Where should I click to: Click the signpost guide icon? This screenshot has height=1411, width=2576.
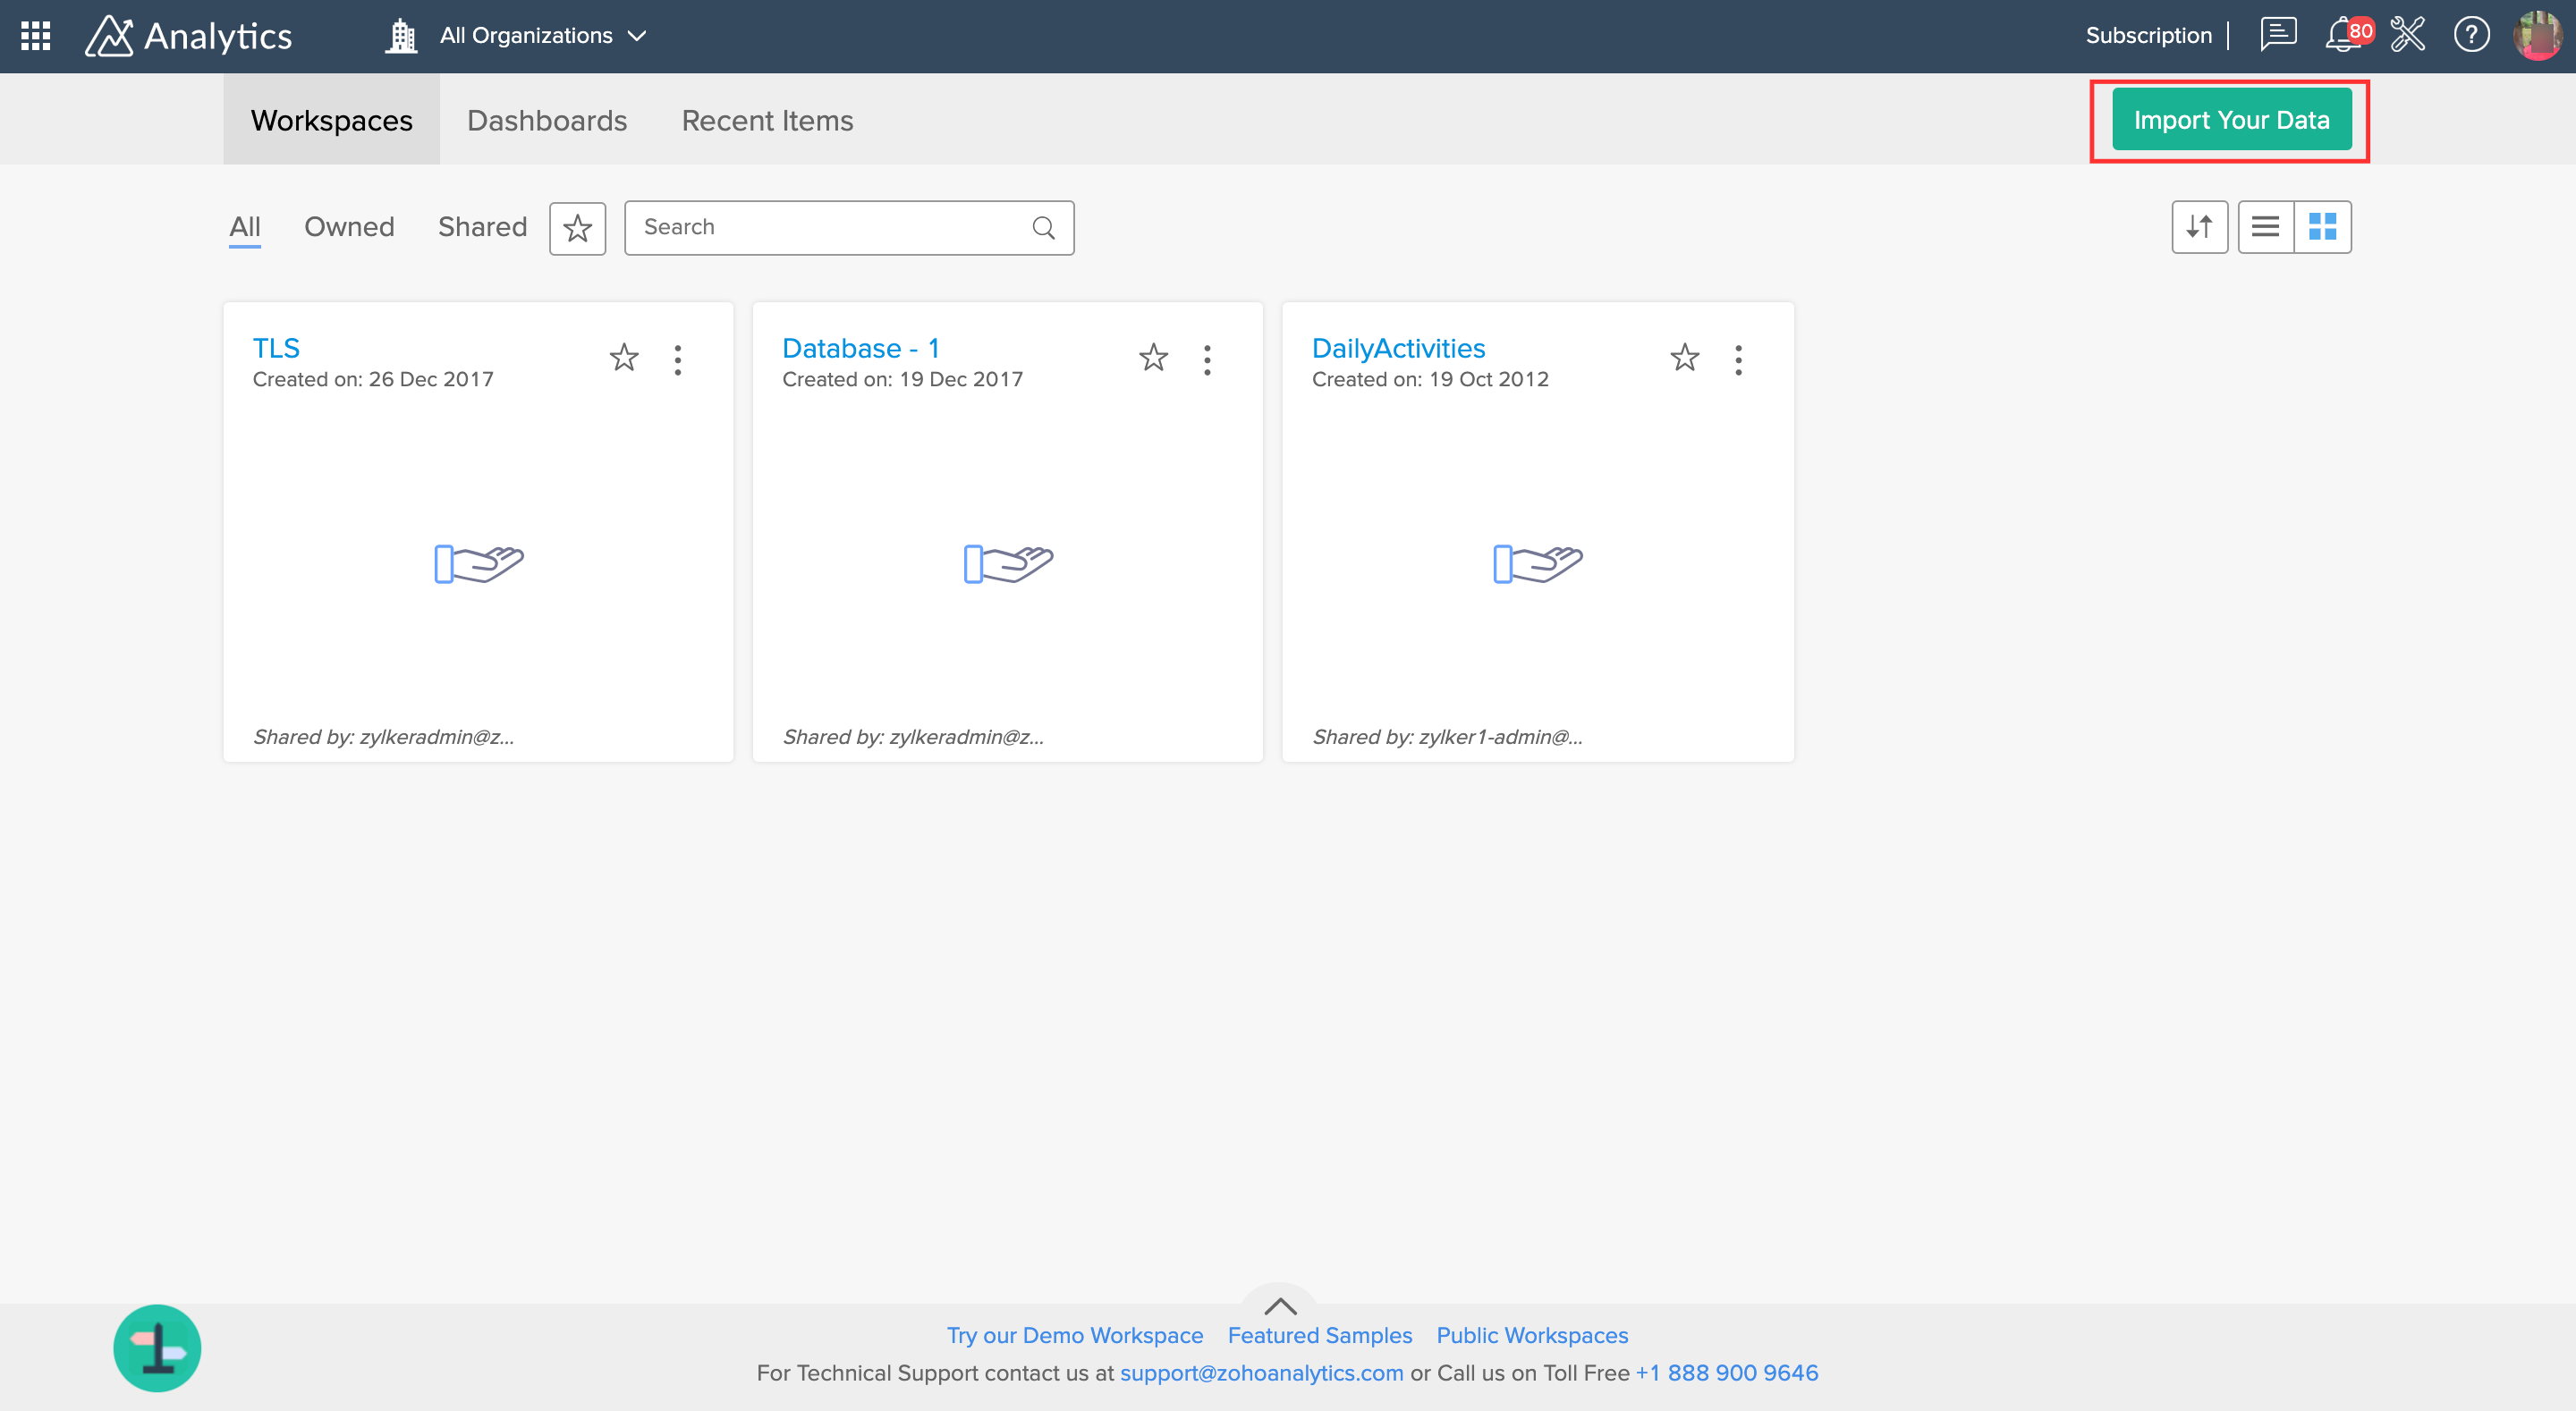[x=157, y=1348]
